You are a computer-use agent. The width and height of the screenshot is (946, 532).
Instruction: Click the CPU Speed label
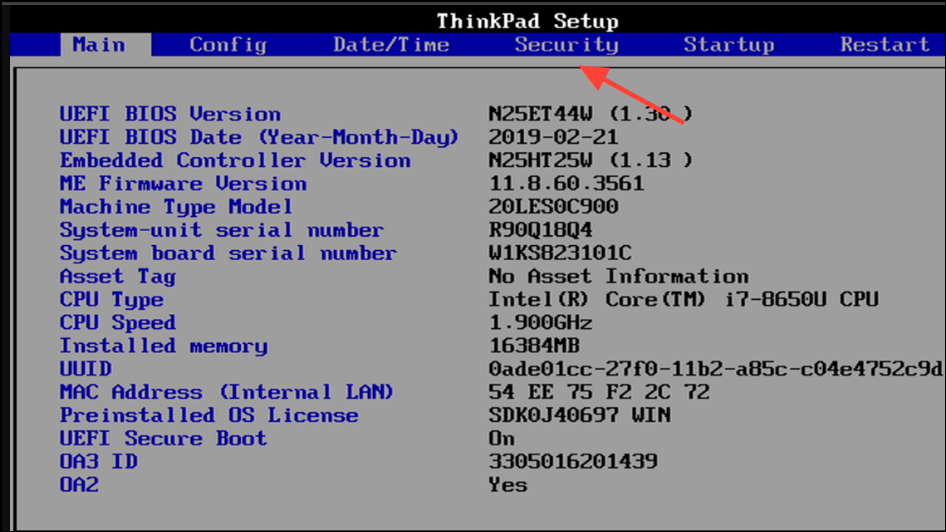pyautogui.click(x=118, y=323)
